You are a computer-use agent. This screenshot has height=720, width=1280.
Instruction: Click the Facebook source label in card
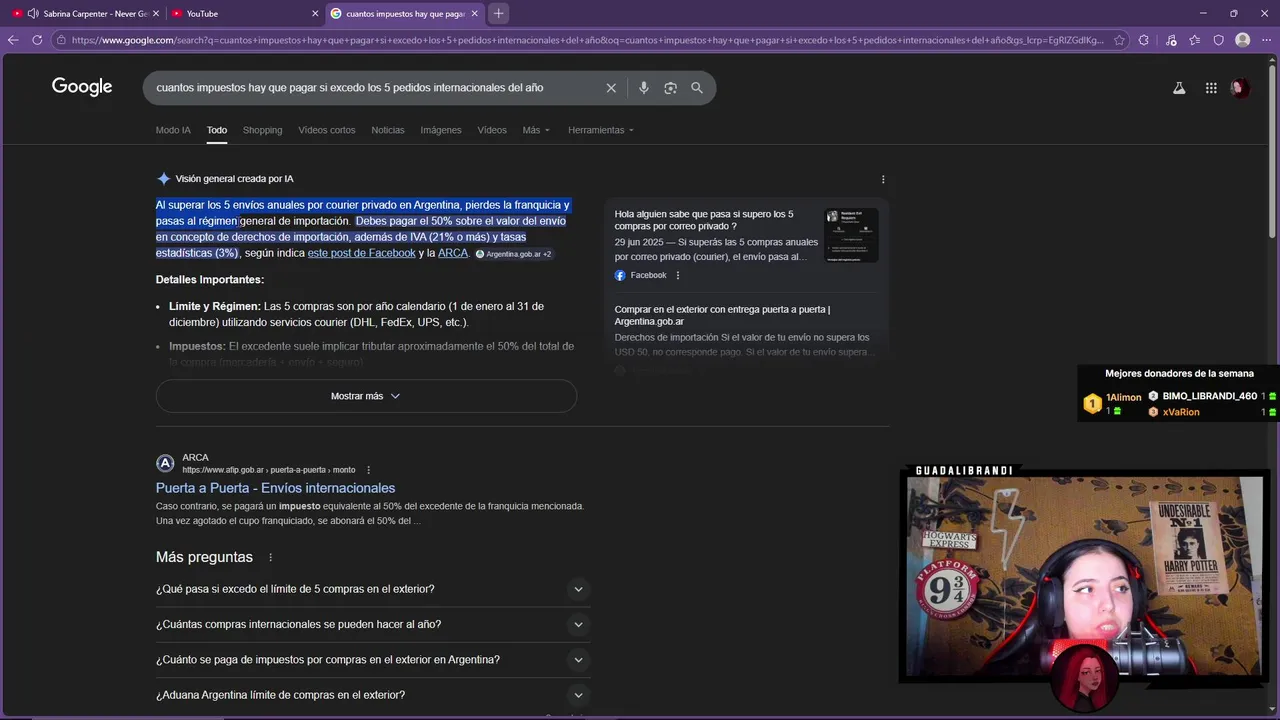click(x=648, y=275)
